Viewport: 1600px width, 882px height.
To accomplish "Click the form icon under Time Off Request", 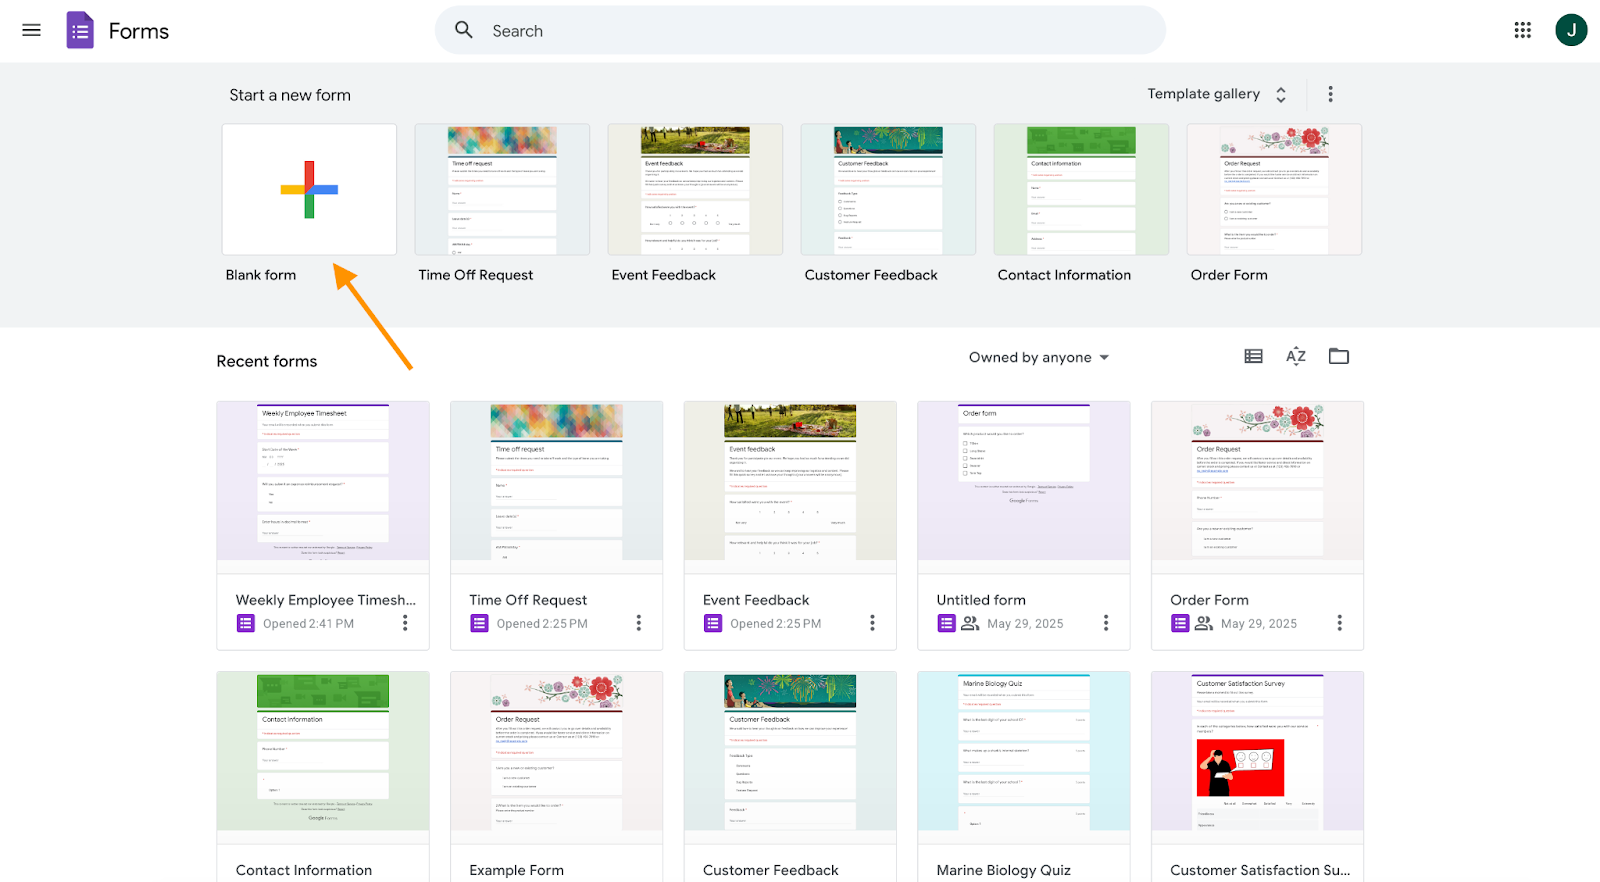I will [x=479, y=623].
